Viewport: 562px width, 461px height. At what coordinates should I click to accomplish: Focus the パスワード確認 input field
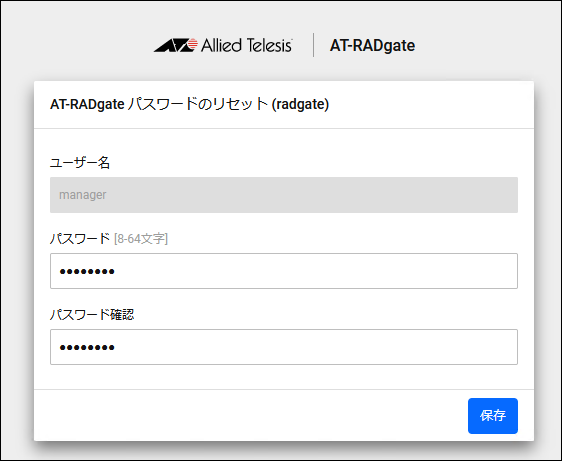coord(284,347)
